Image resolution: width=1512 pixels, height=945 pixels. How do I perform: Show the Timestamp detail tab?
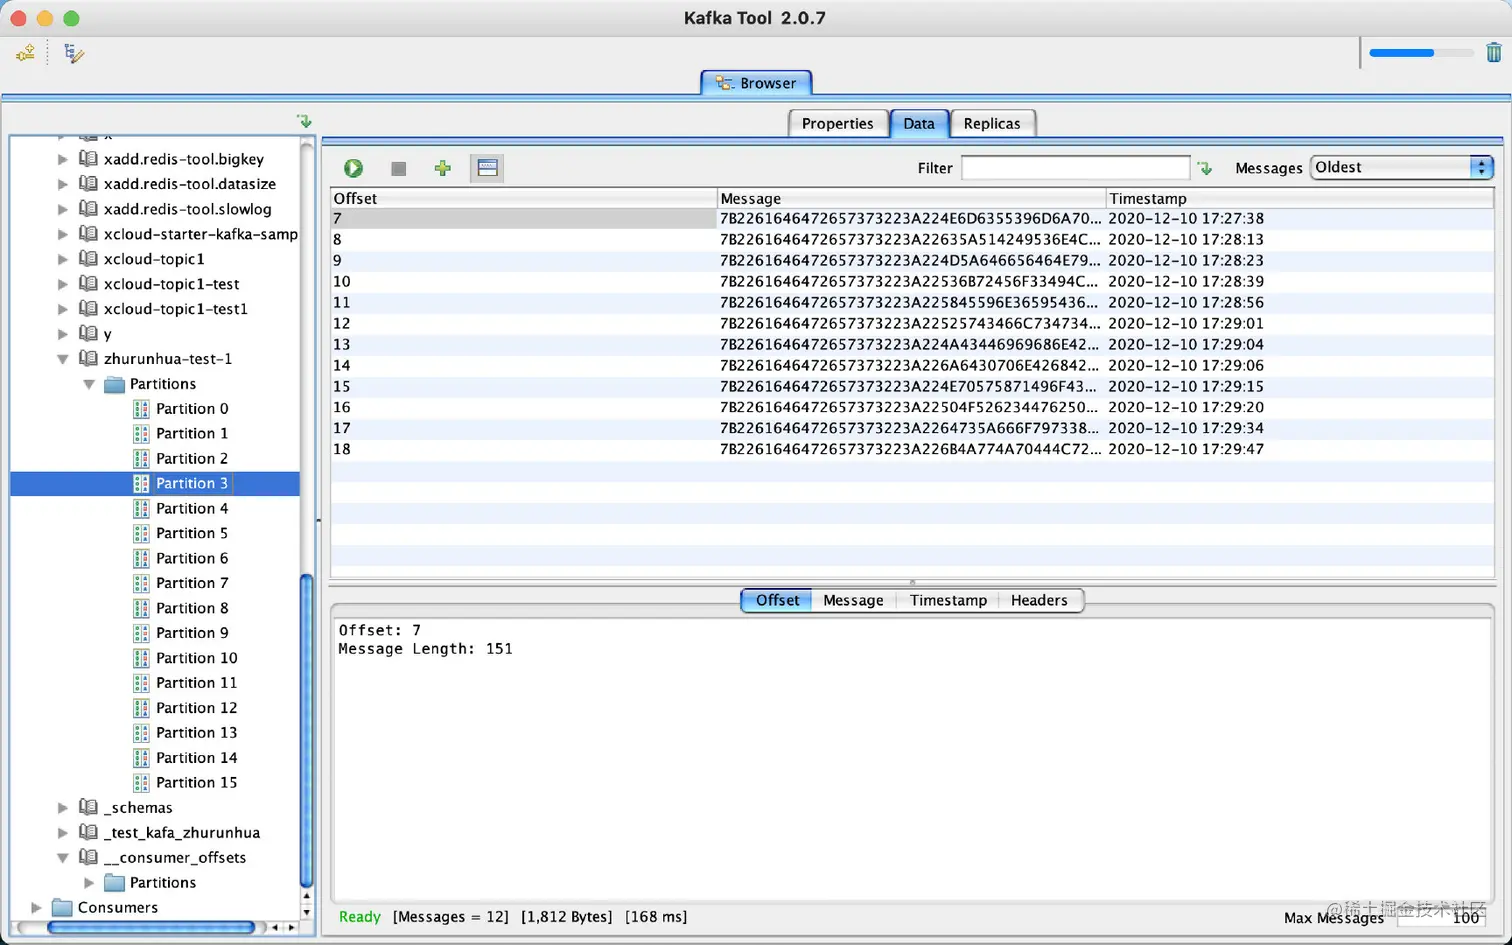click(x=948, y=600)
